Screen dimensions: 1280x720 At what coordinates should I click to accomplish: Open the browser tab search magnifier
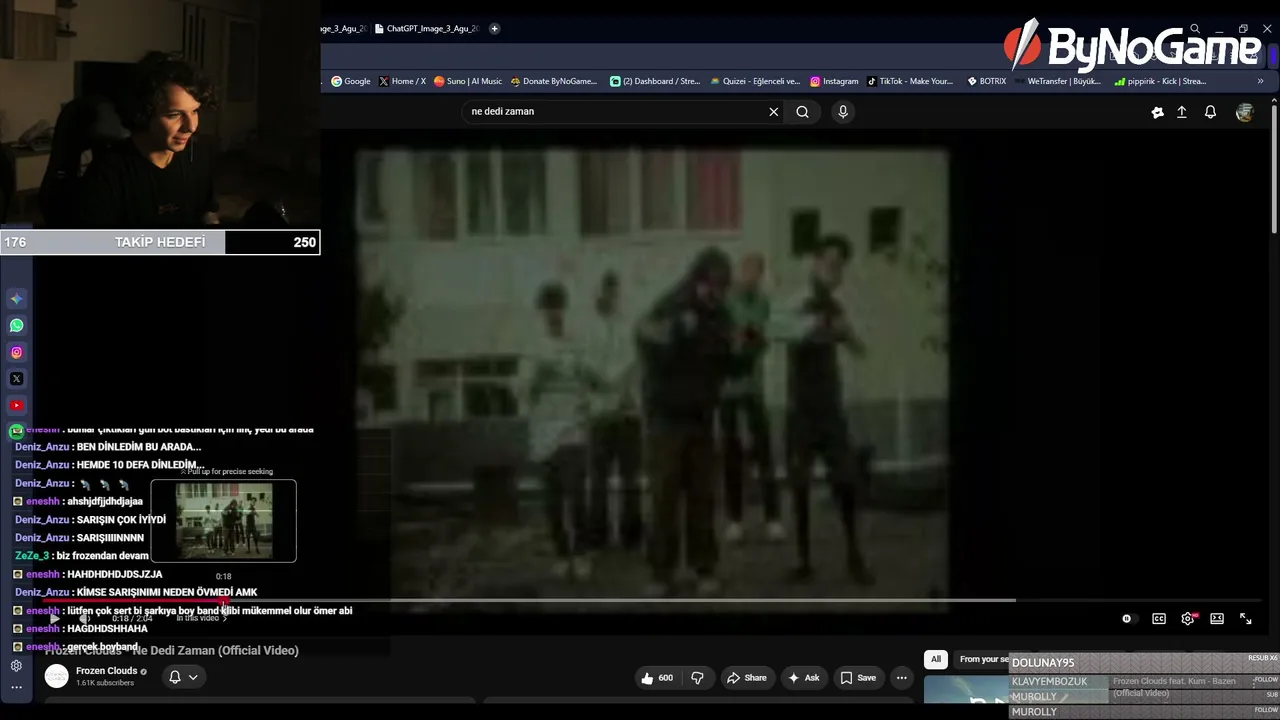[1195, 29]
